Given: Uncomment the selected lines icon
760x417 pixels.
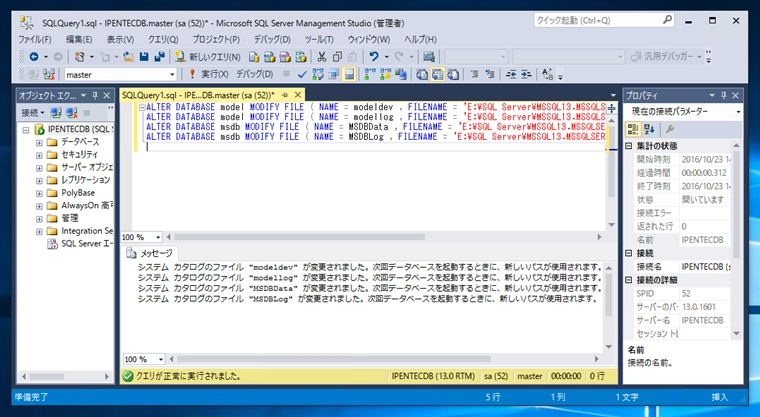Looking at the screenshot, I should pyautogui.click(x=490, y=74).
